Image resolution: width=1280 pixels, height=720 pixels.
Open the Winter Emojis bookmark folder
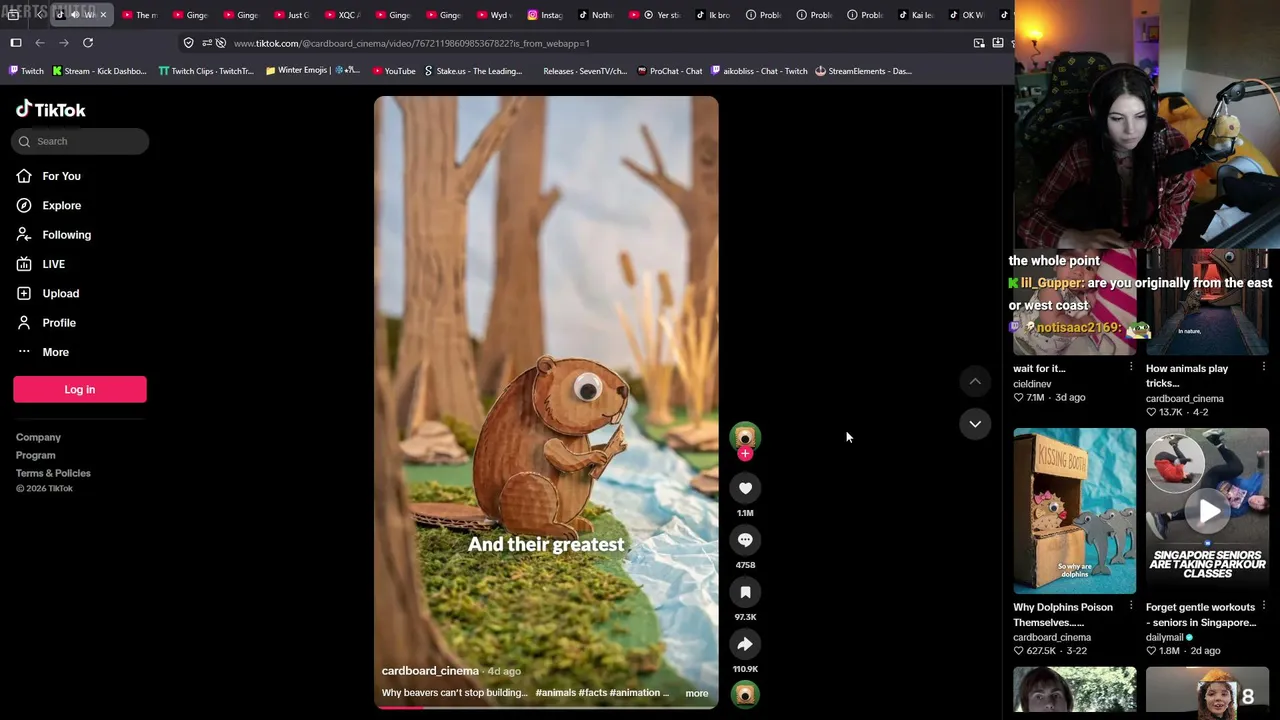coord(312,71)
